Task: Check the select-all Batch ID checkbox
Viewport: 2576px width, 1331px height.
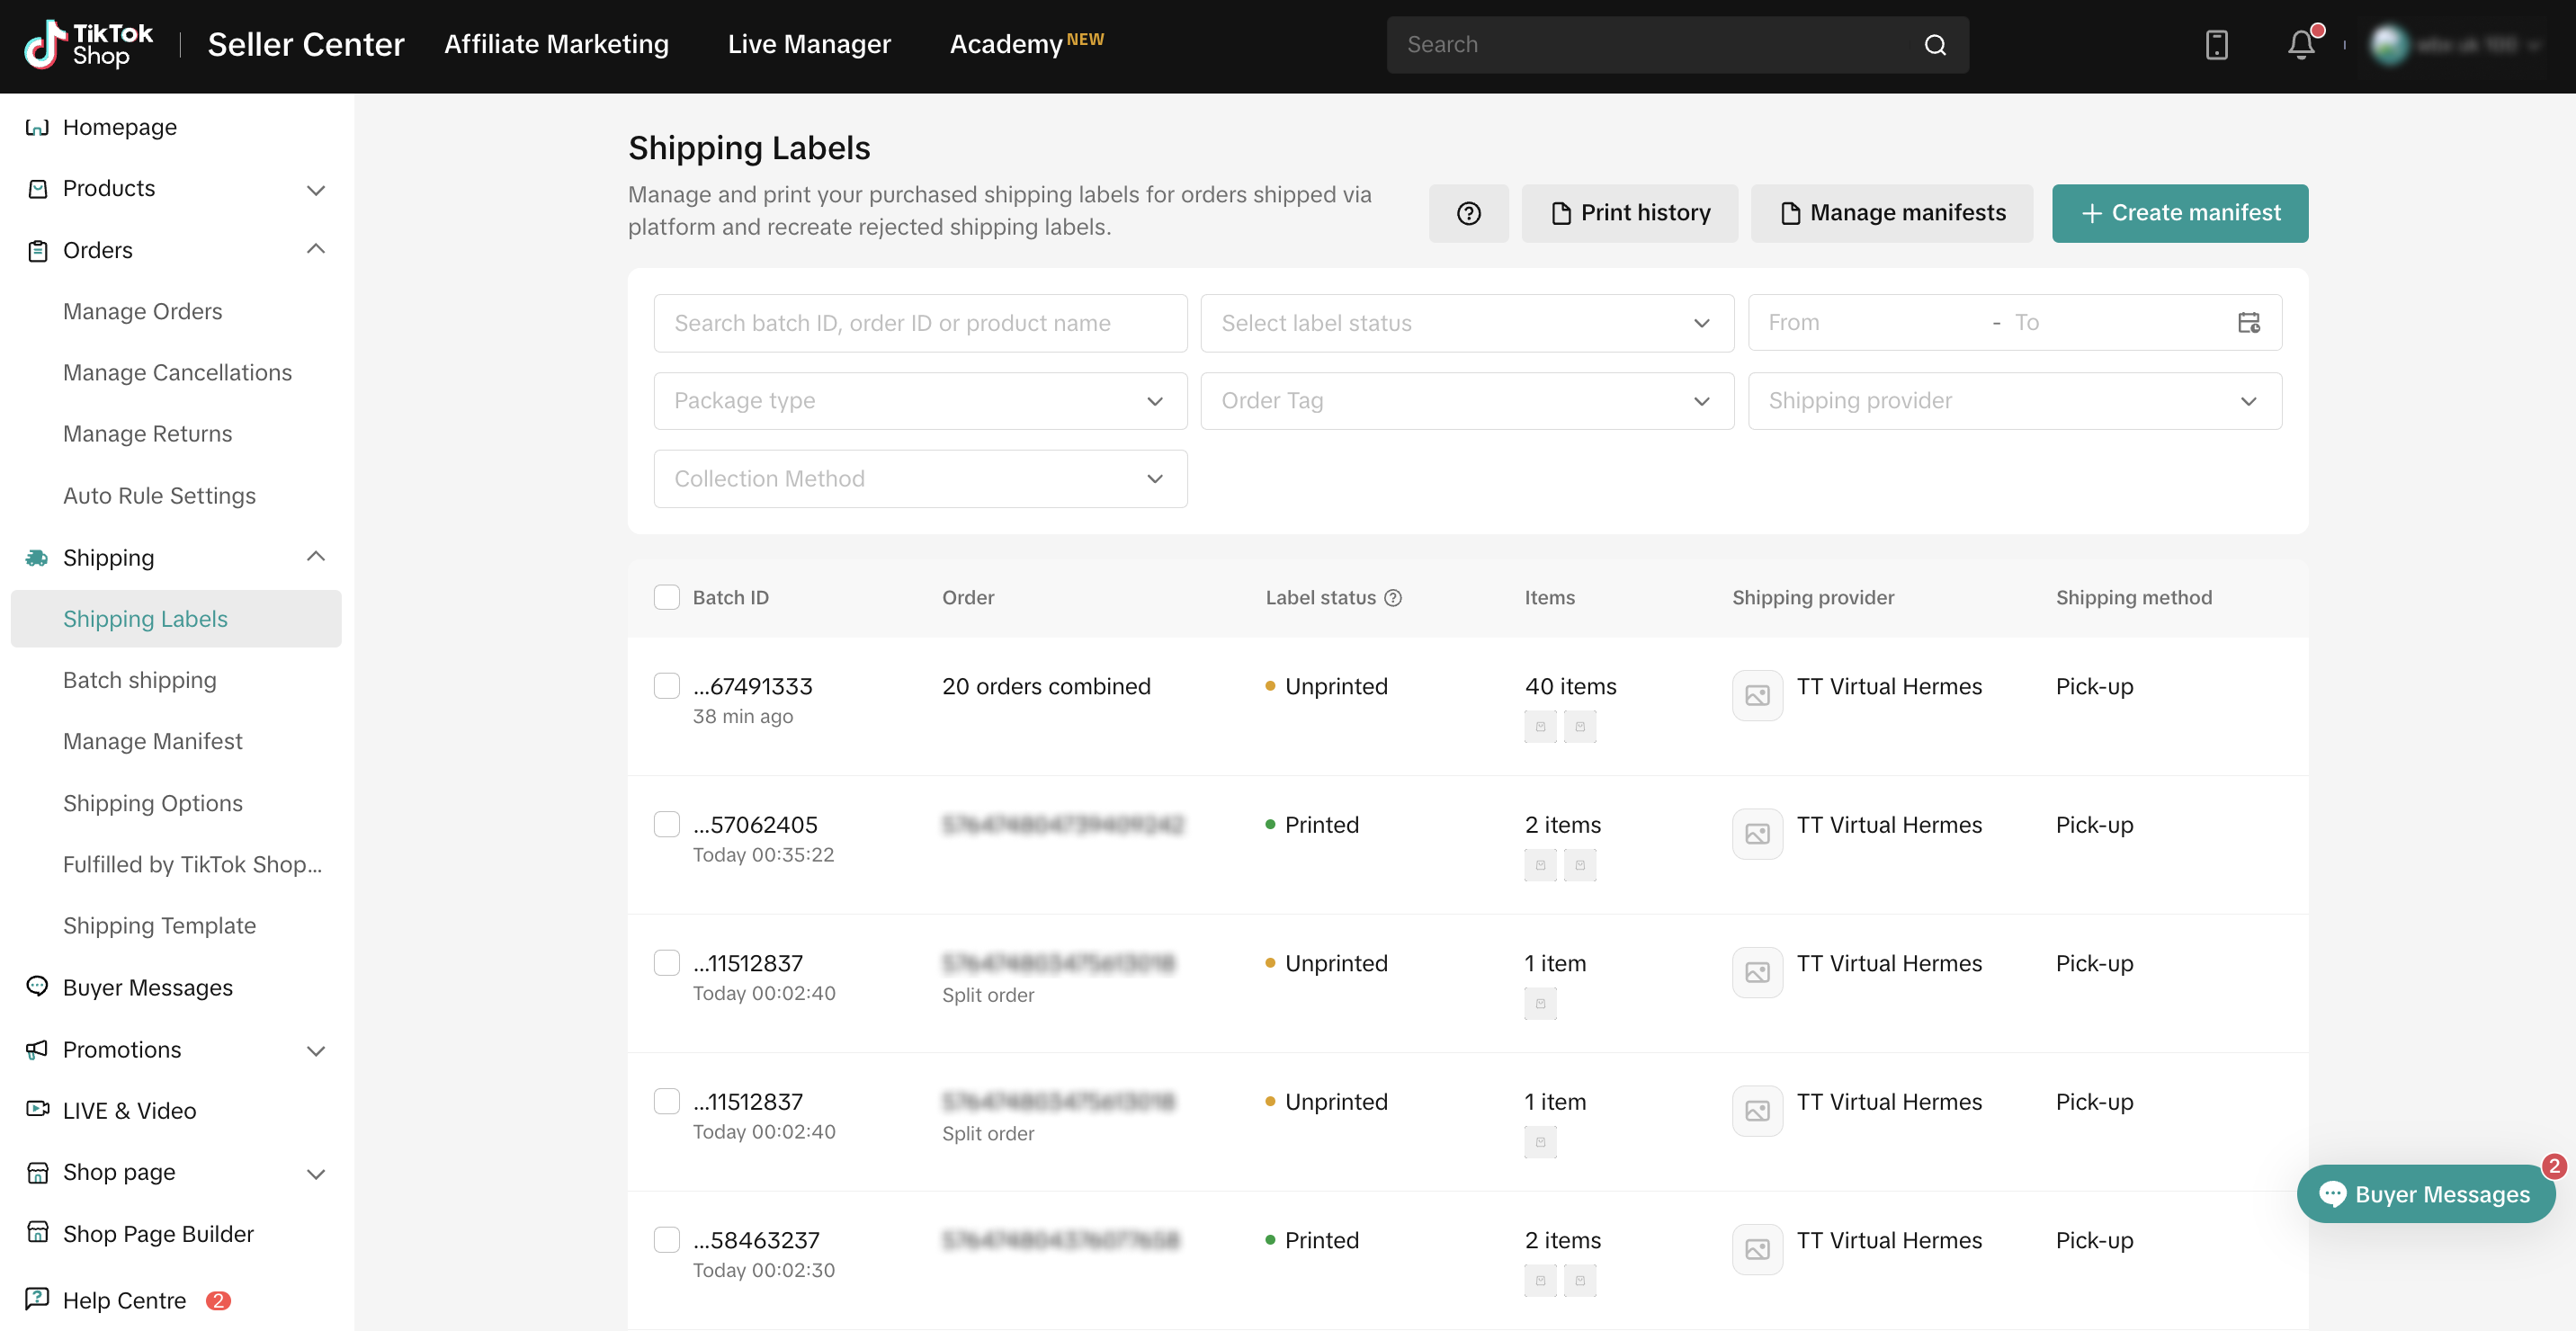Action: coord(666,598)
